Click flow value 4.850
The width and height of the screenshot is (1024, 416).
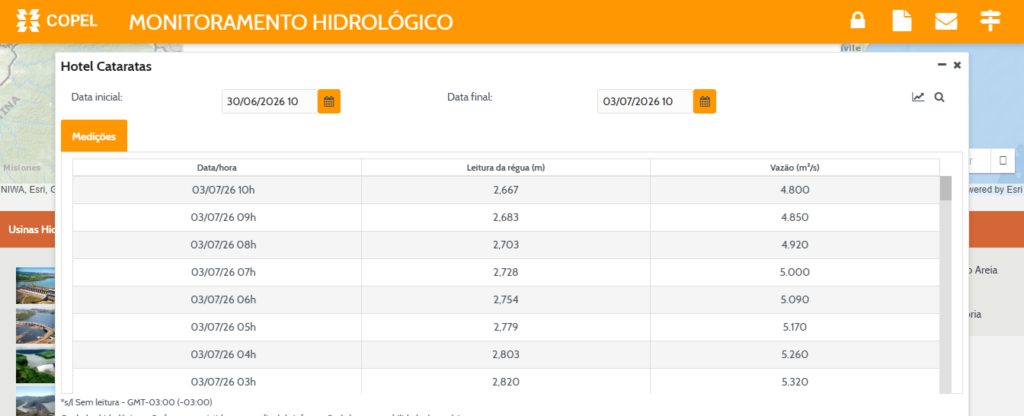(795, 217)
